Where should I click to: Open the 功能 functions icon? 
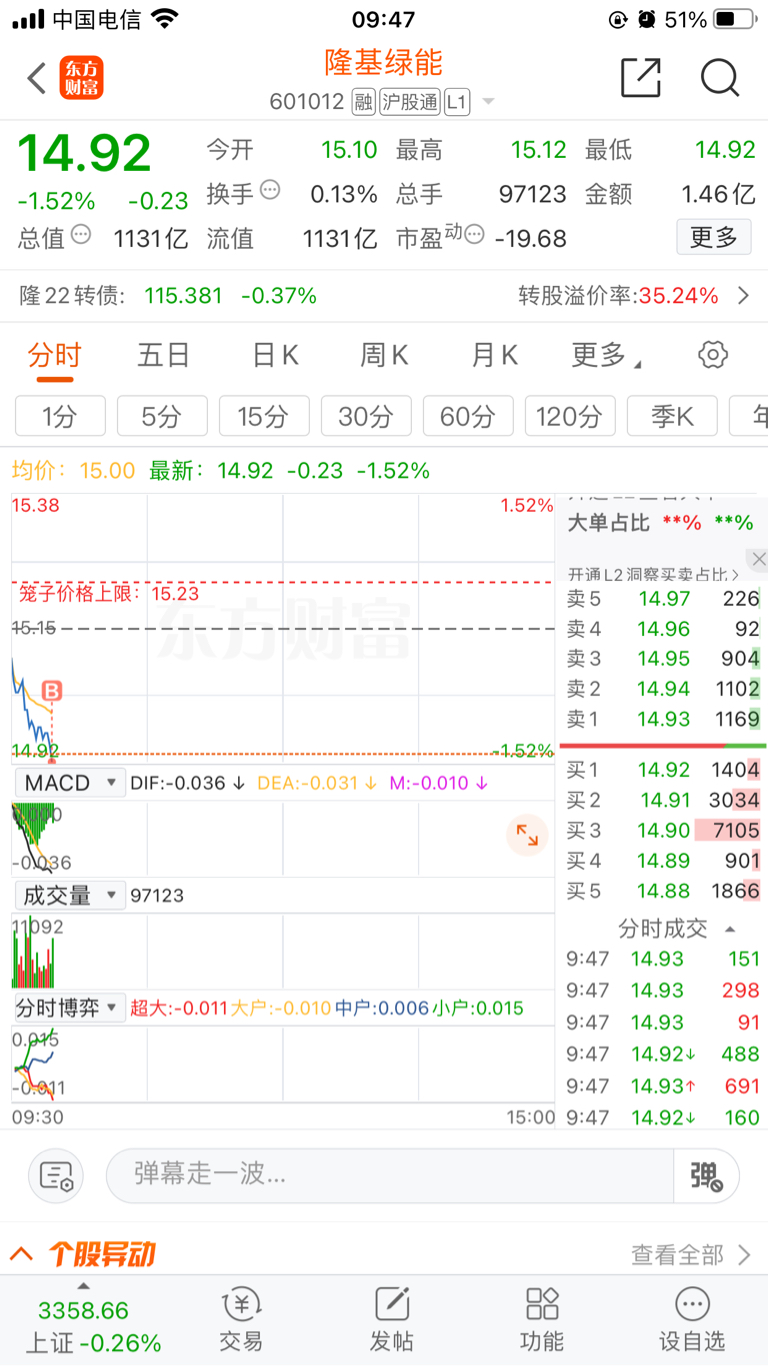pyautogui.click(x=542, y=1320)
